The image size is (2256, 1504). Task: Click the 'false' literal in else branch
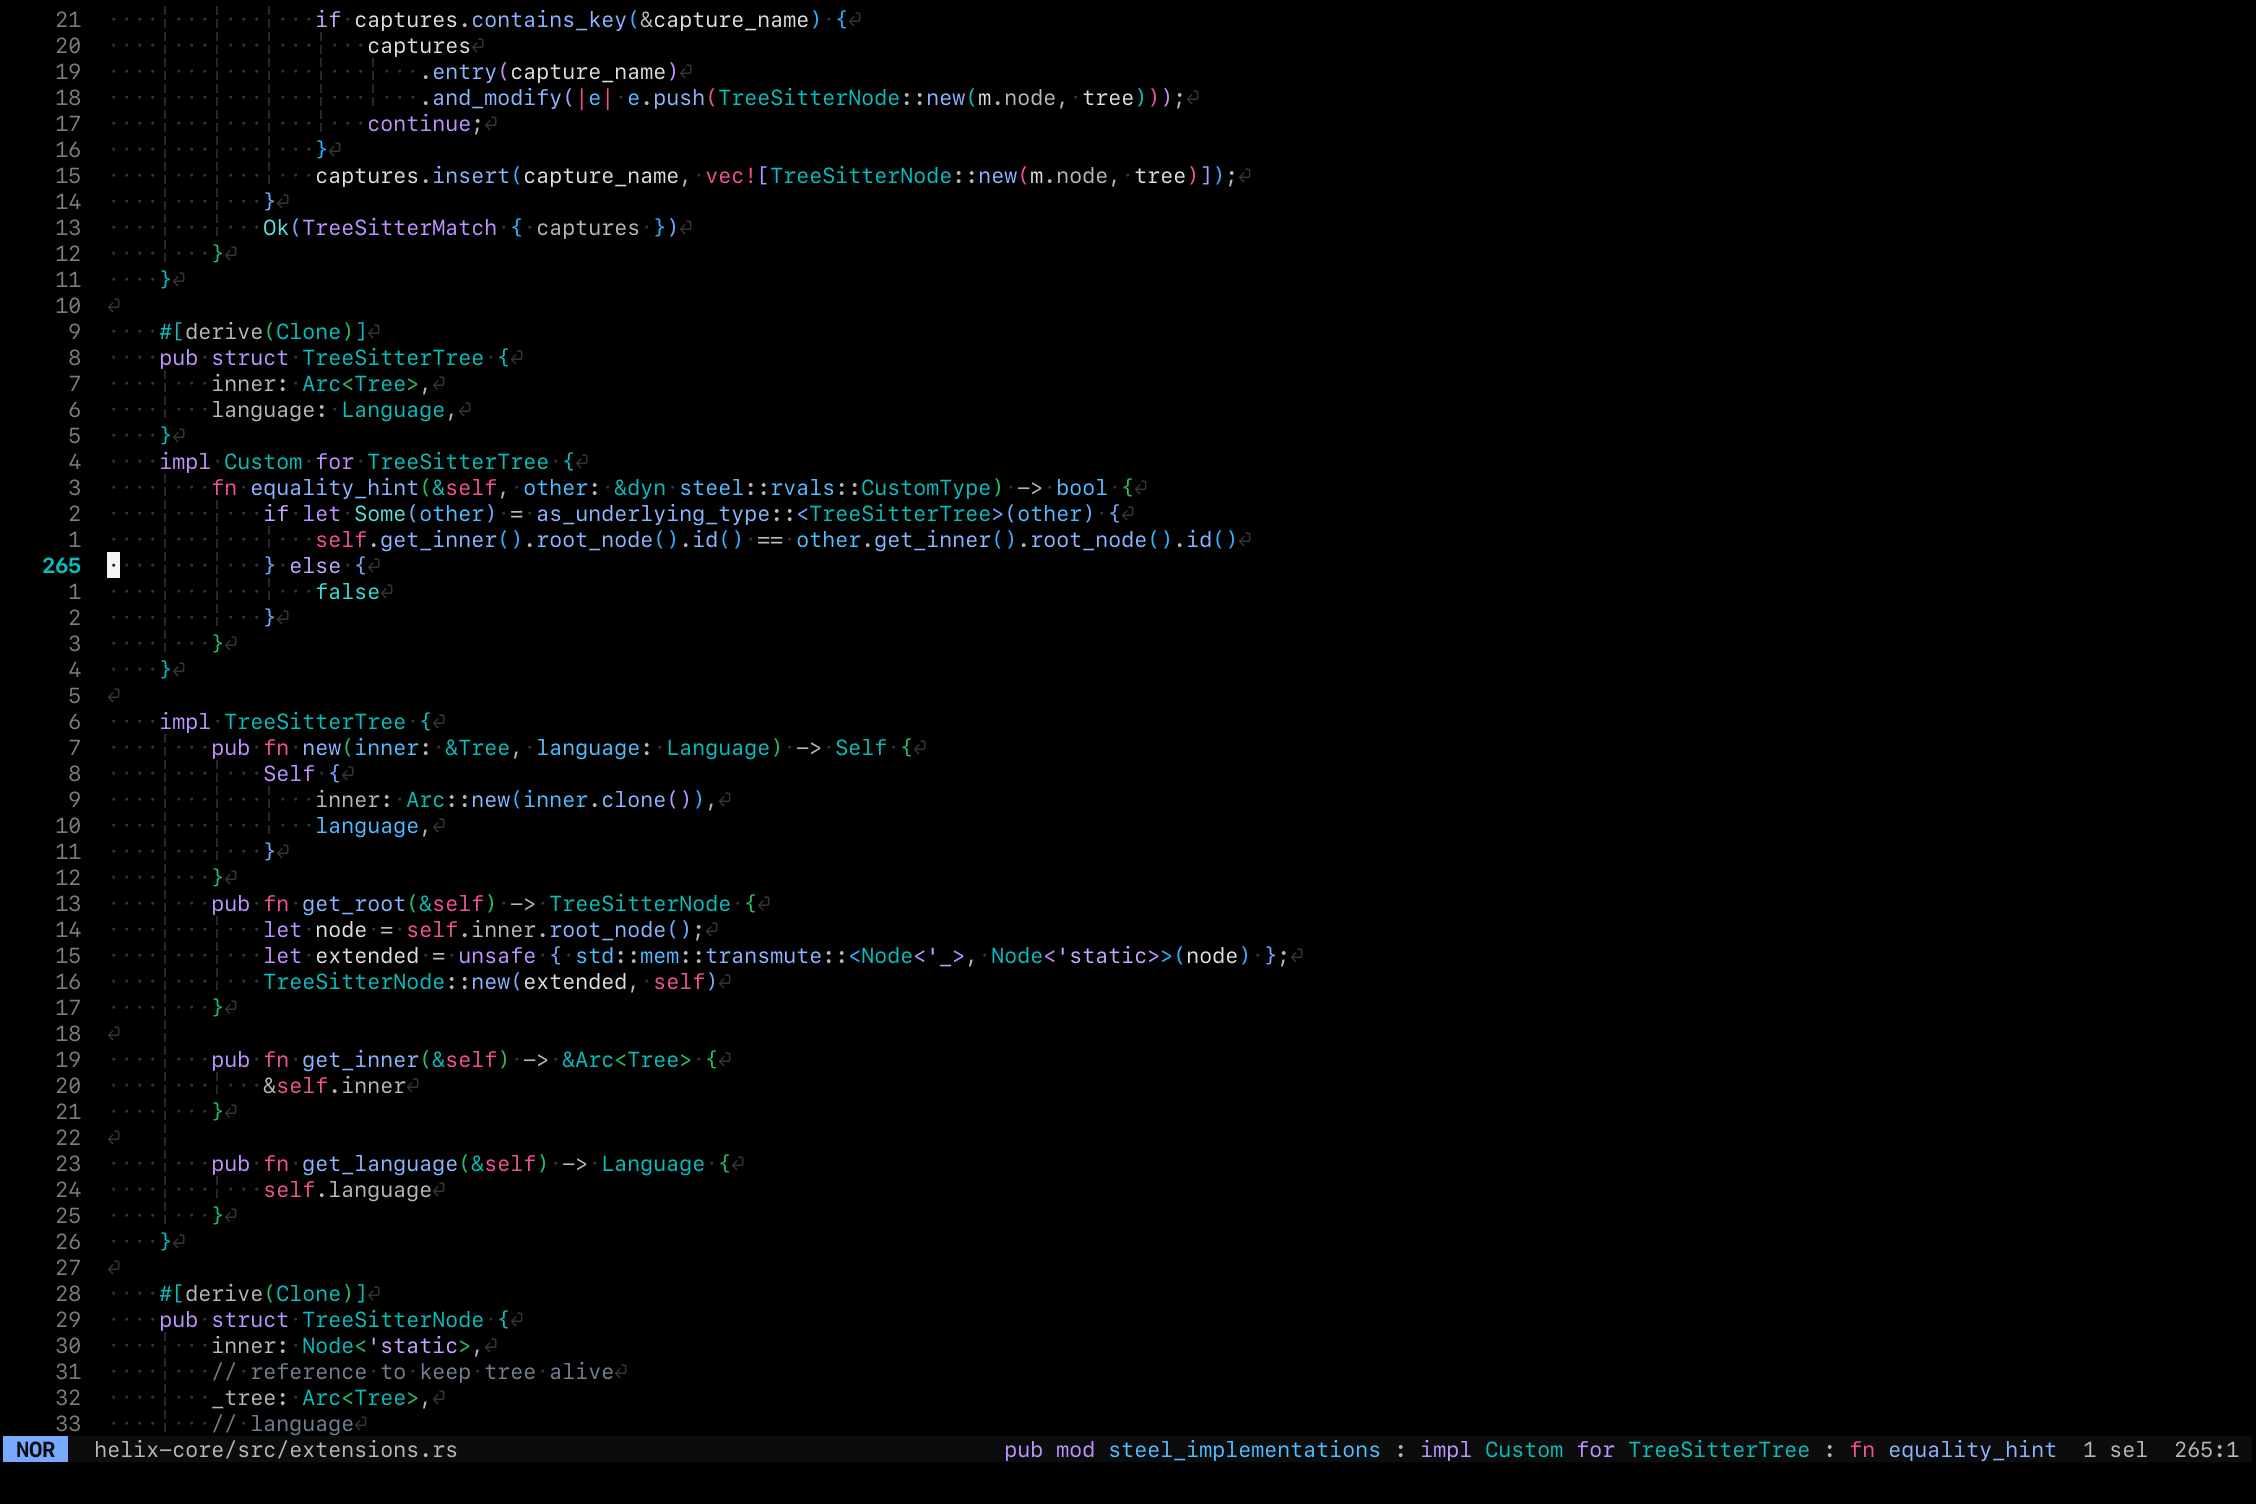(x=348, y=592)
